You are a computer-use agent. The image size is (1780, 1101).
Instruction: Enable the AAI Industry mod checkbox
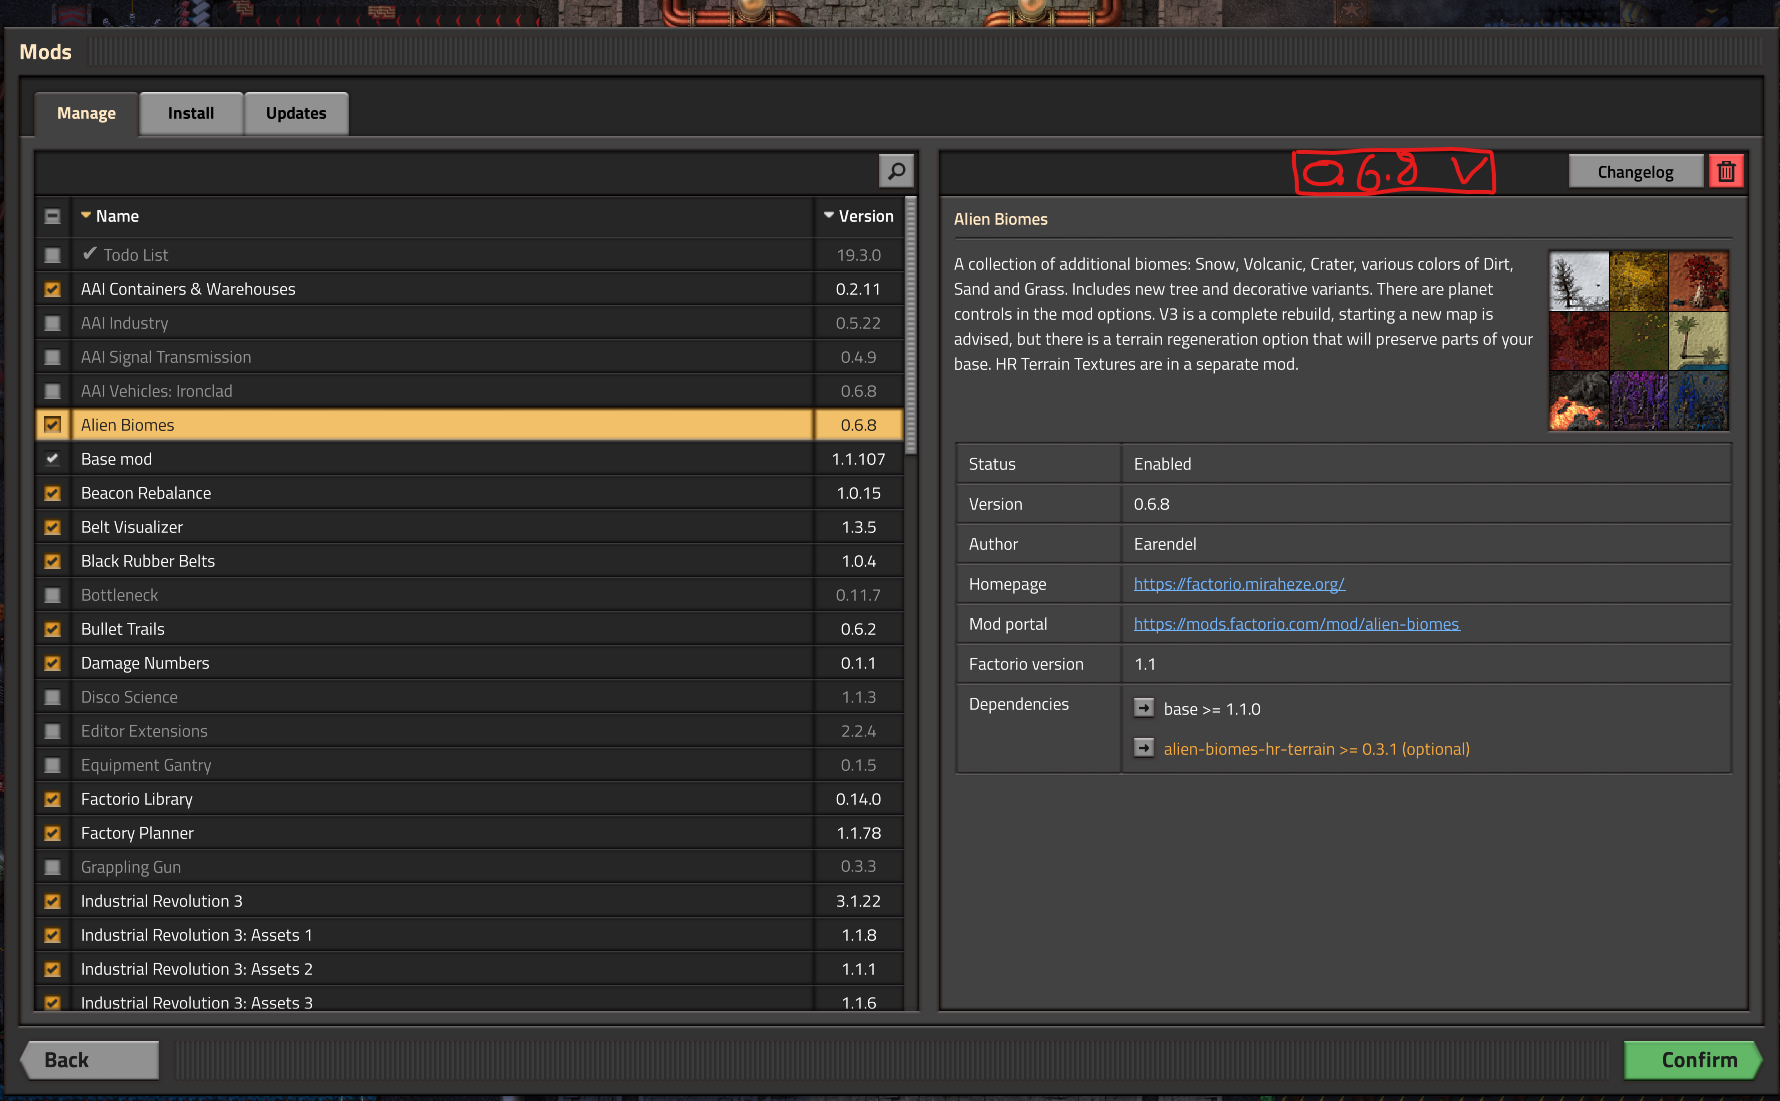coord(53,323)
